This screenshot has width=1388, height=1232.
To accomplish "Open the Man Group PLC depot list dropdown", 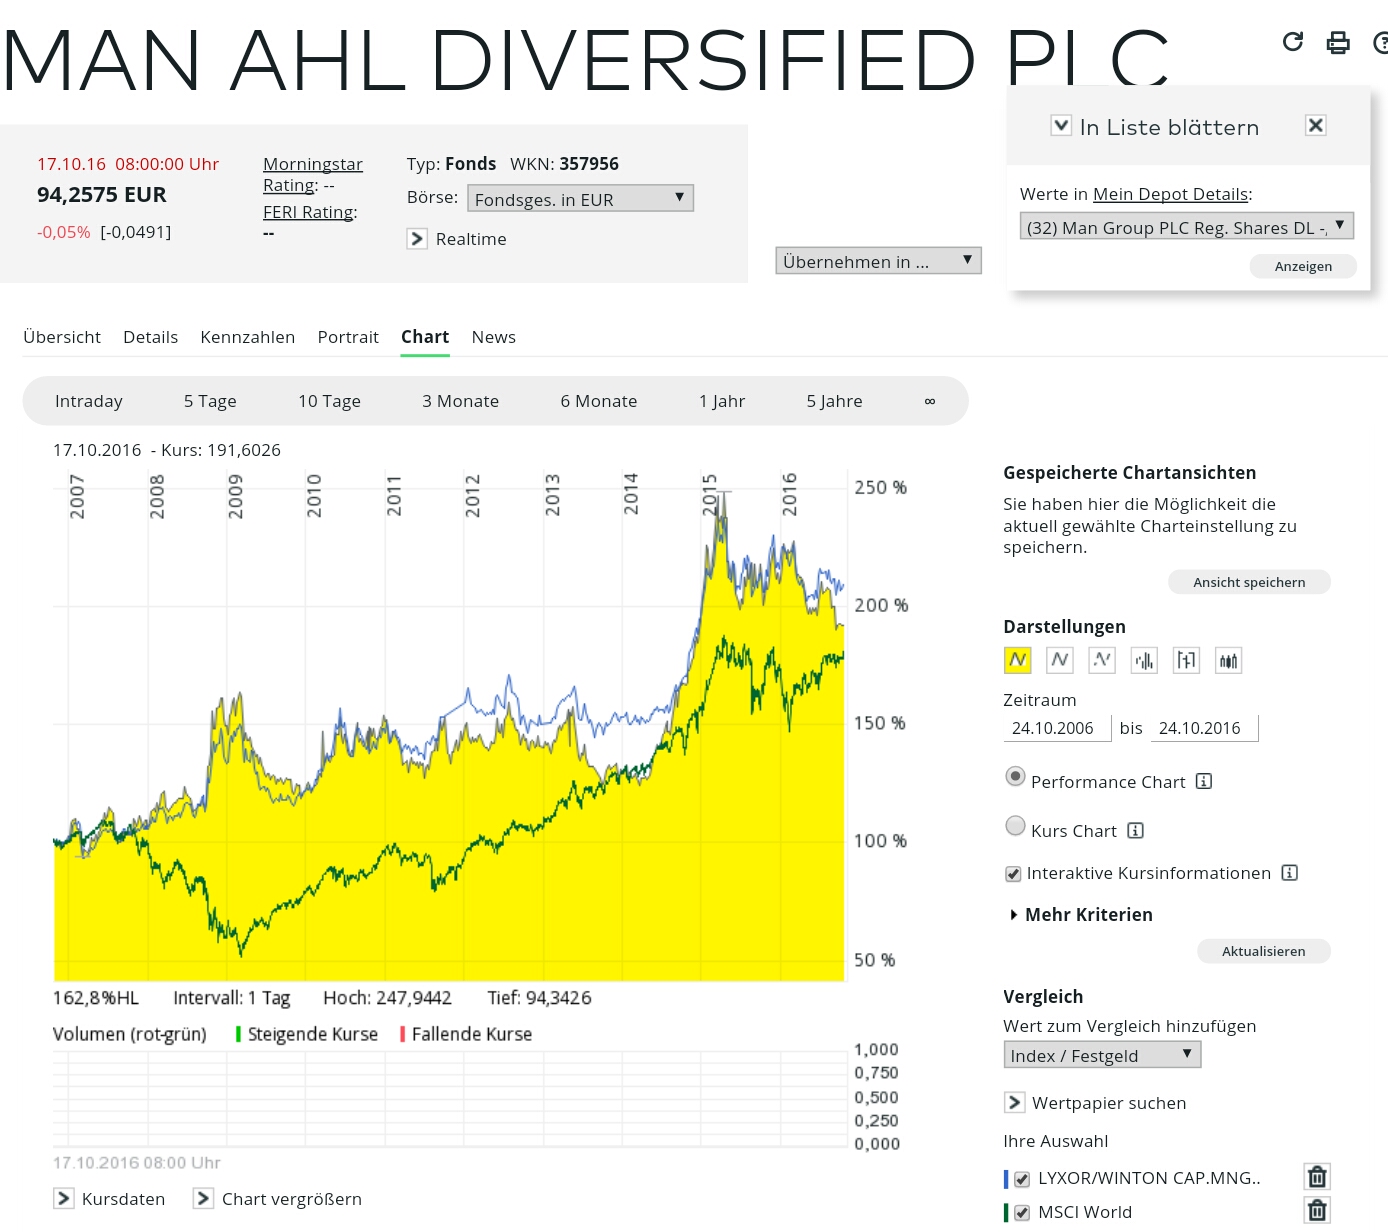I will click(1186, 226).
